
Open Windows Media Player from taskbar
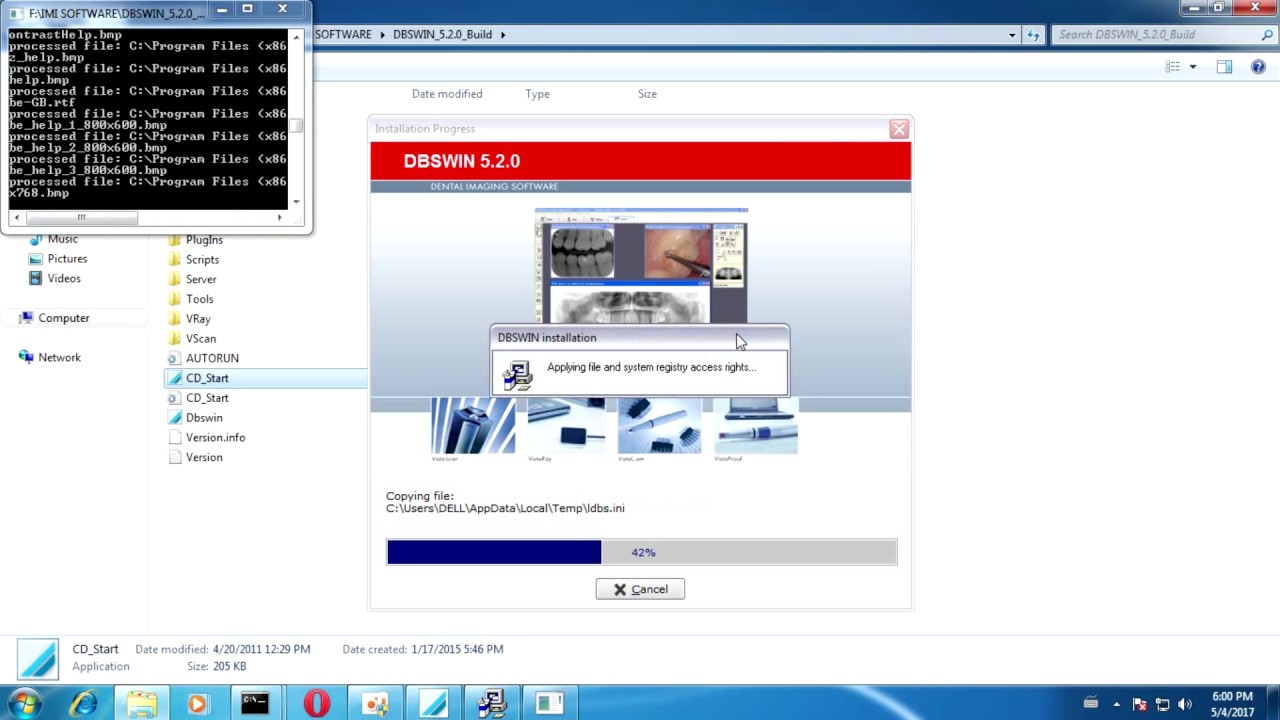[197, 704]
